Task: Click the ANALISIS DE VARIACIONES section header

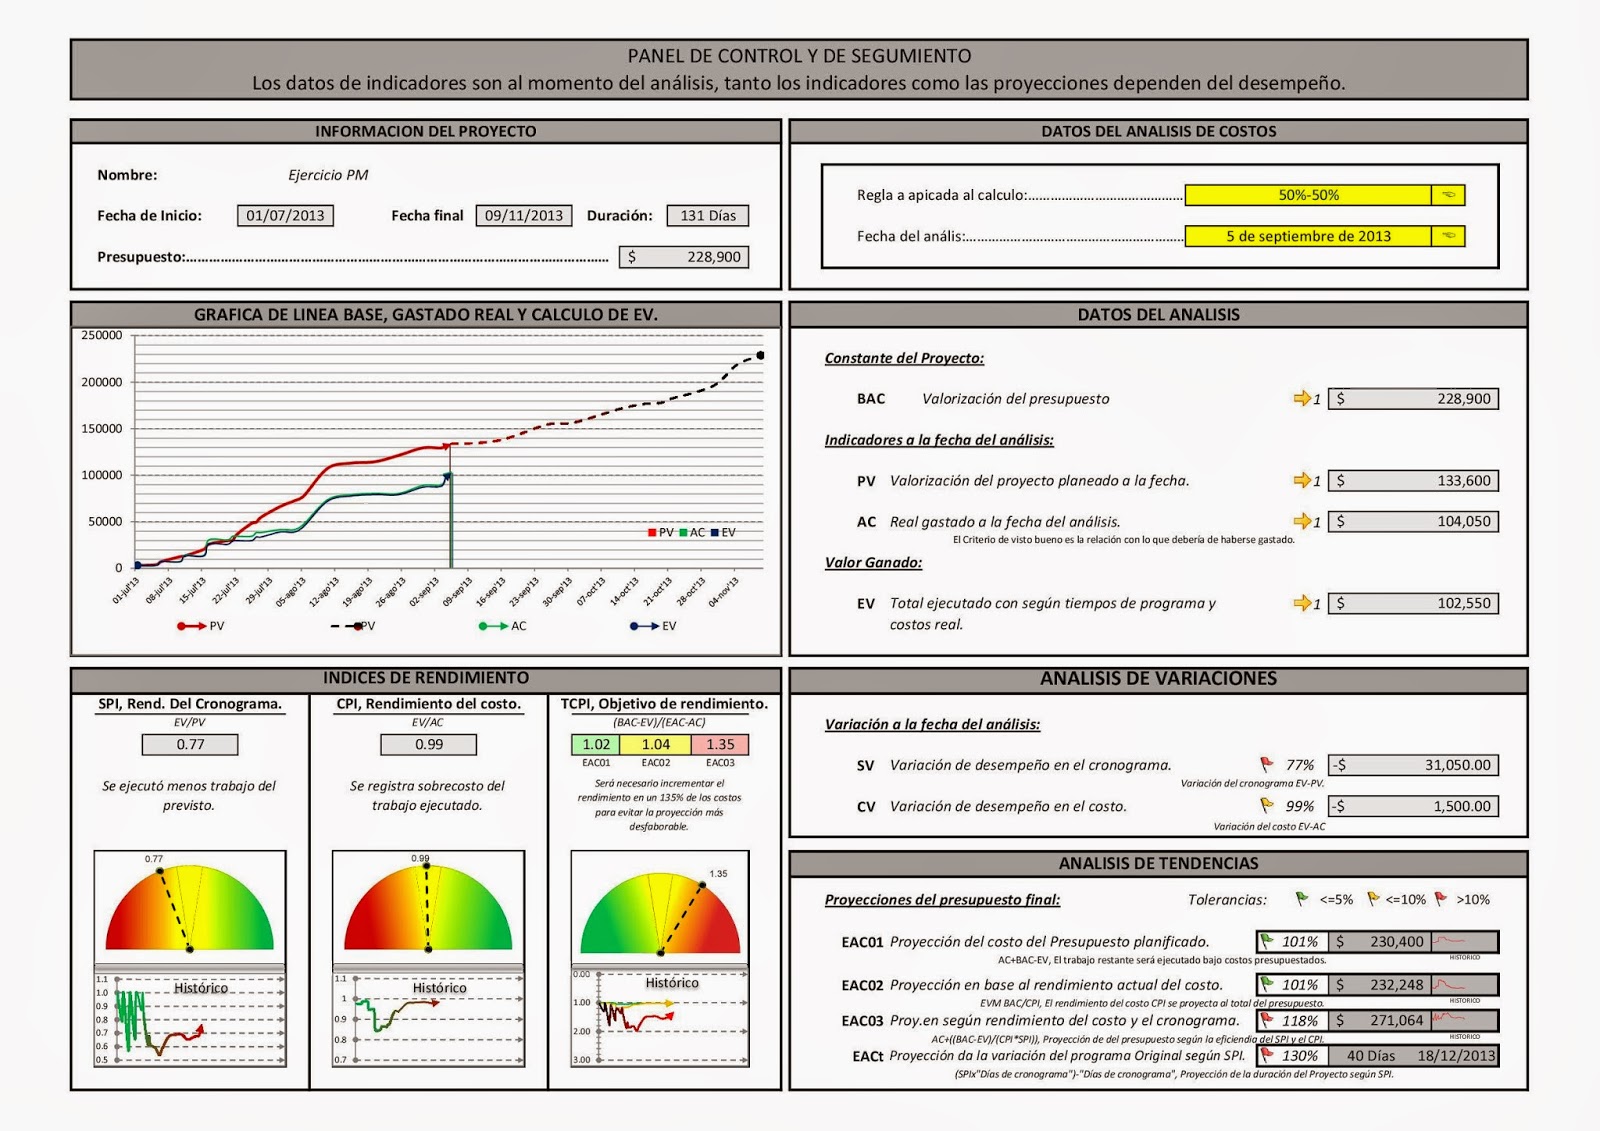Action: pos(1158,678)
